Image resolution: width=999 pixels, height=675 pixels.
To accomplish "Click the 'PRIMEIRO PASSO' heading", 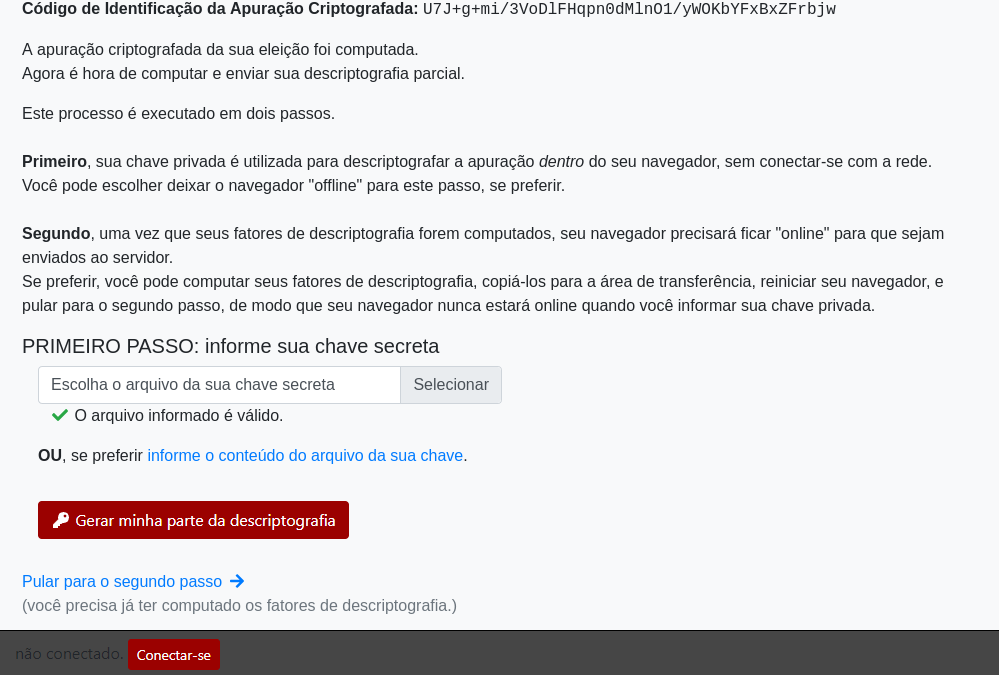I will (231, 346).
